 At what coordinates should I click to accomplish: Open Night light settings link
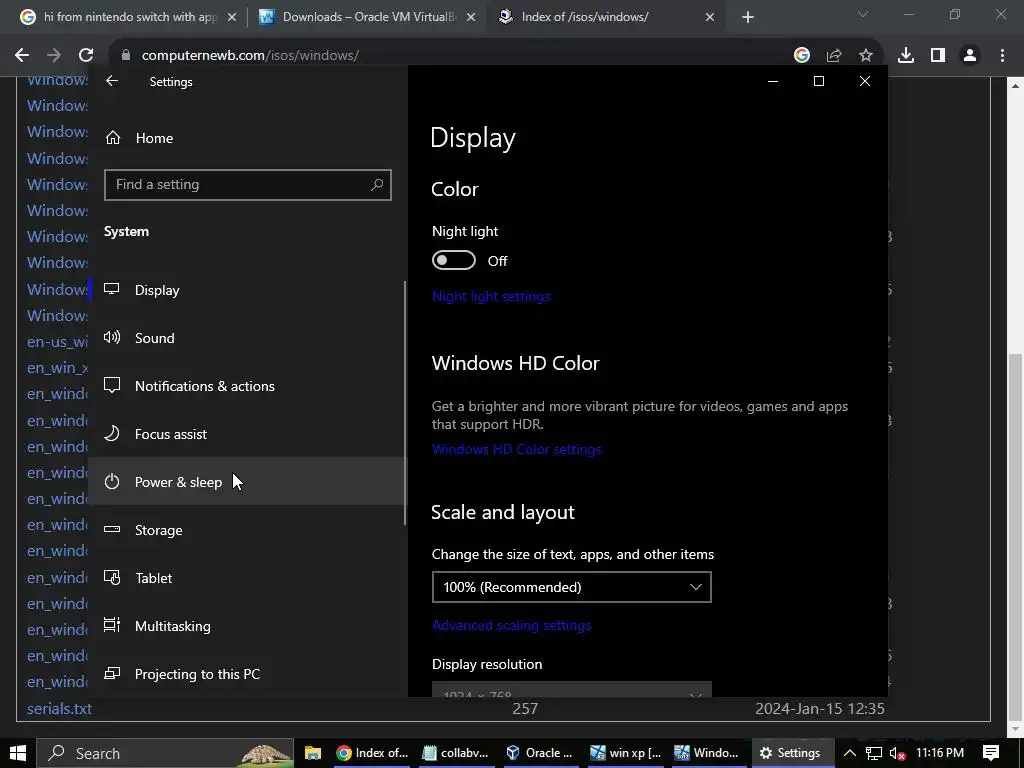(491, 296)
